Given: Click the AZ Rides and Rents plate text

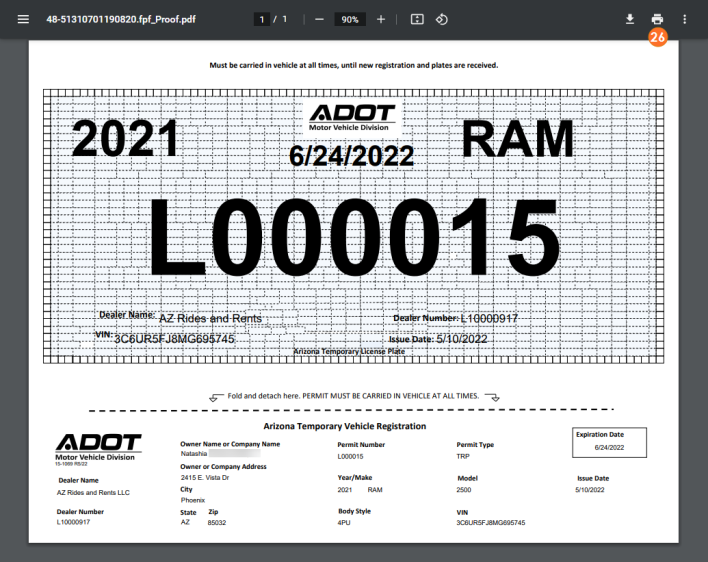Looking at the screenshot, I should click(210, 318).
